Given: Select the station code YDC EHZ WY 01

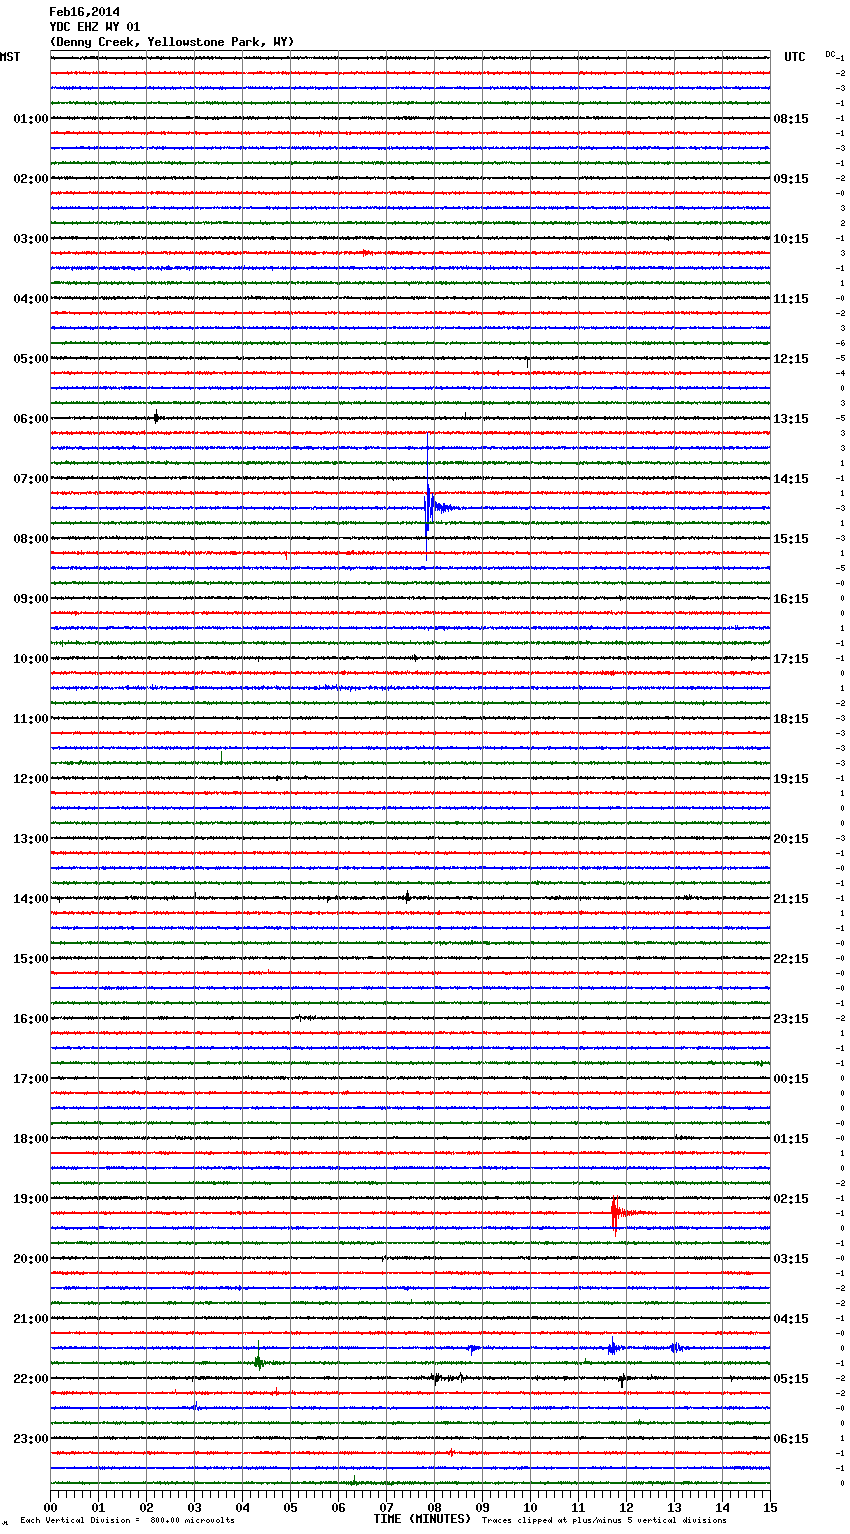Looking at the screenshot, I should [x=95, y=27].
